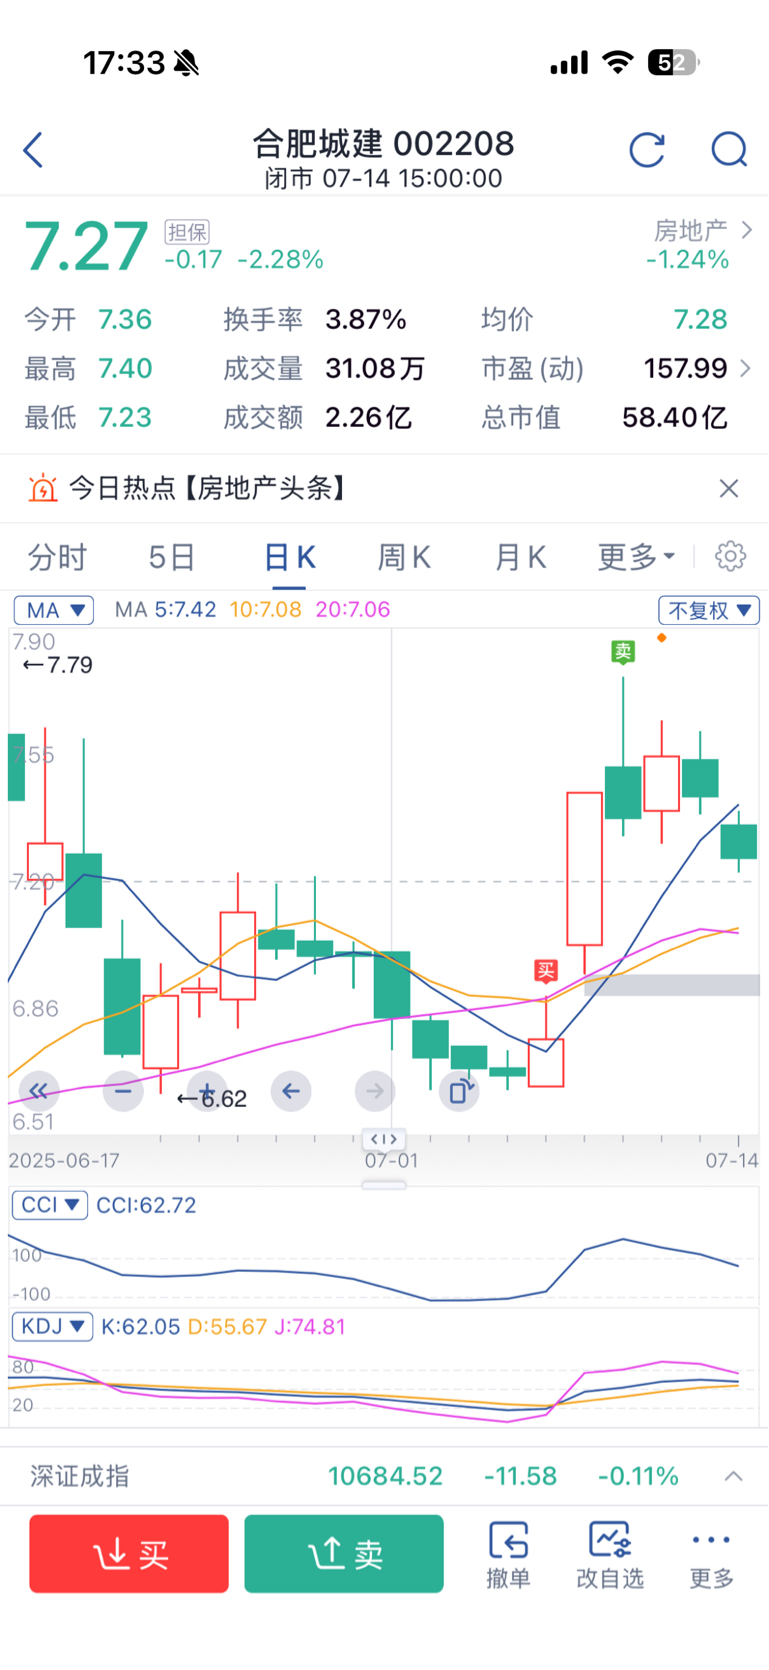Open chart settings gear icon
769x1670 pixels.
(730, 556)
